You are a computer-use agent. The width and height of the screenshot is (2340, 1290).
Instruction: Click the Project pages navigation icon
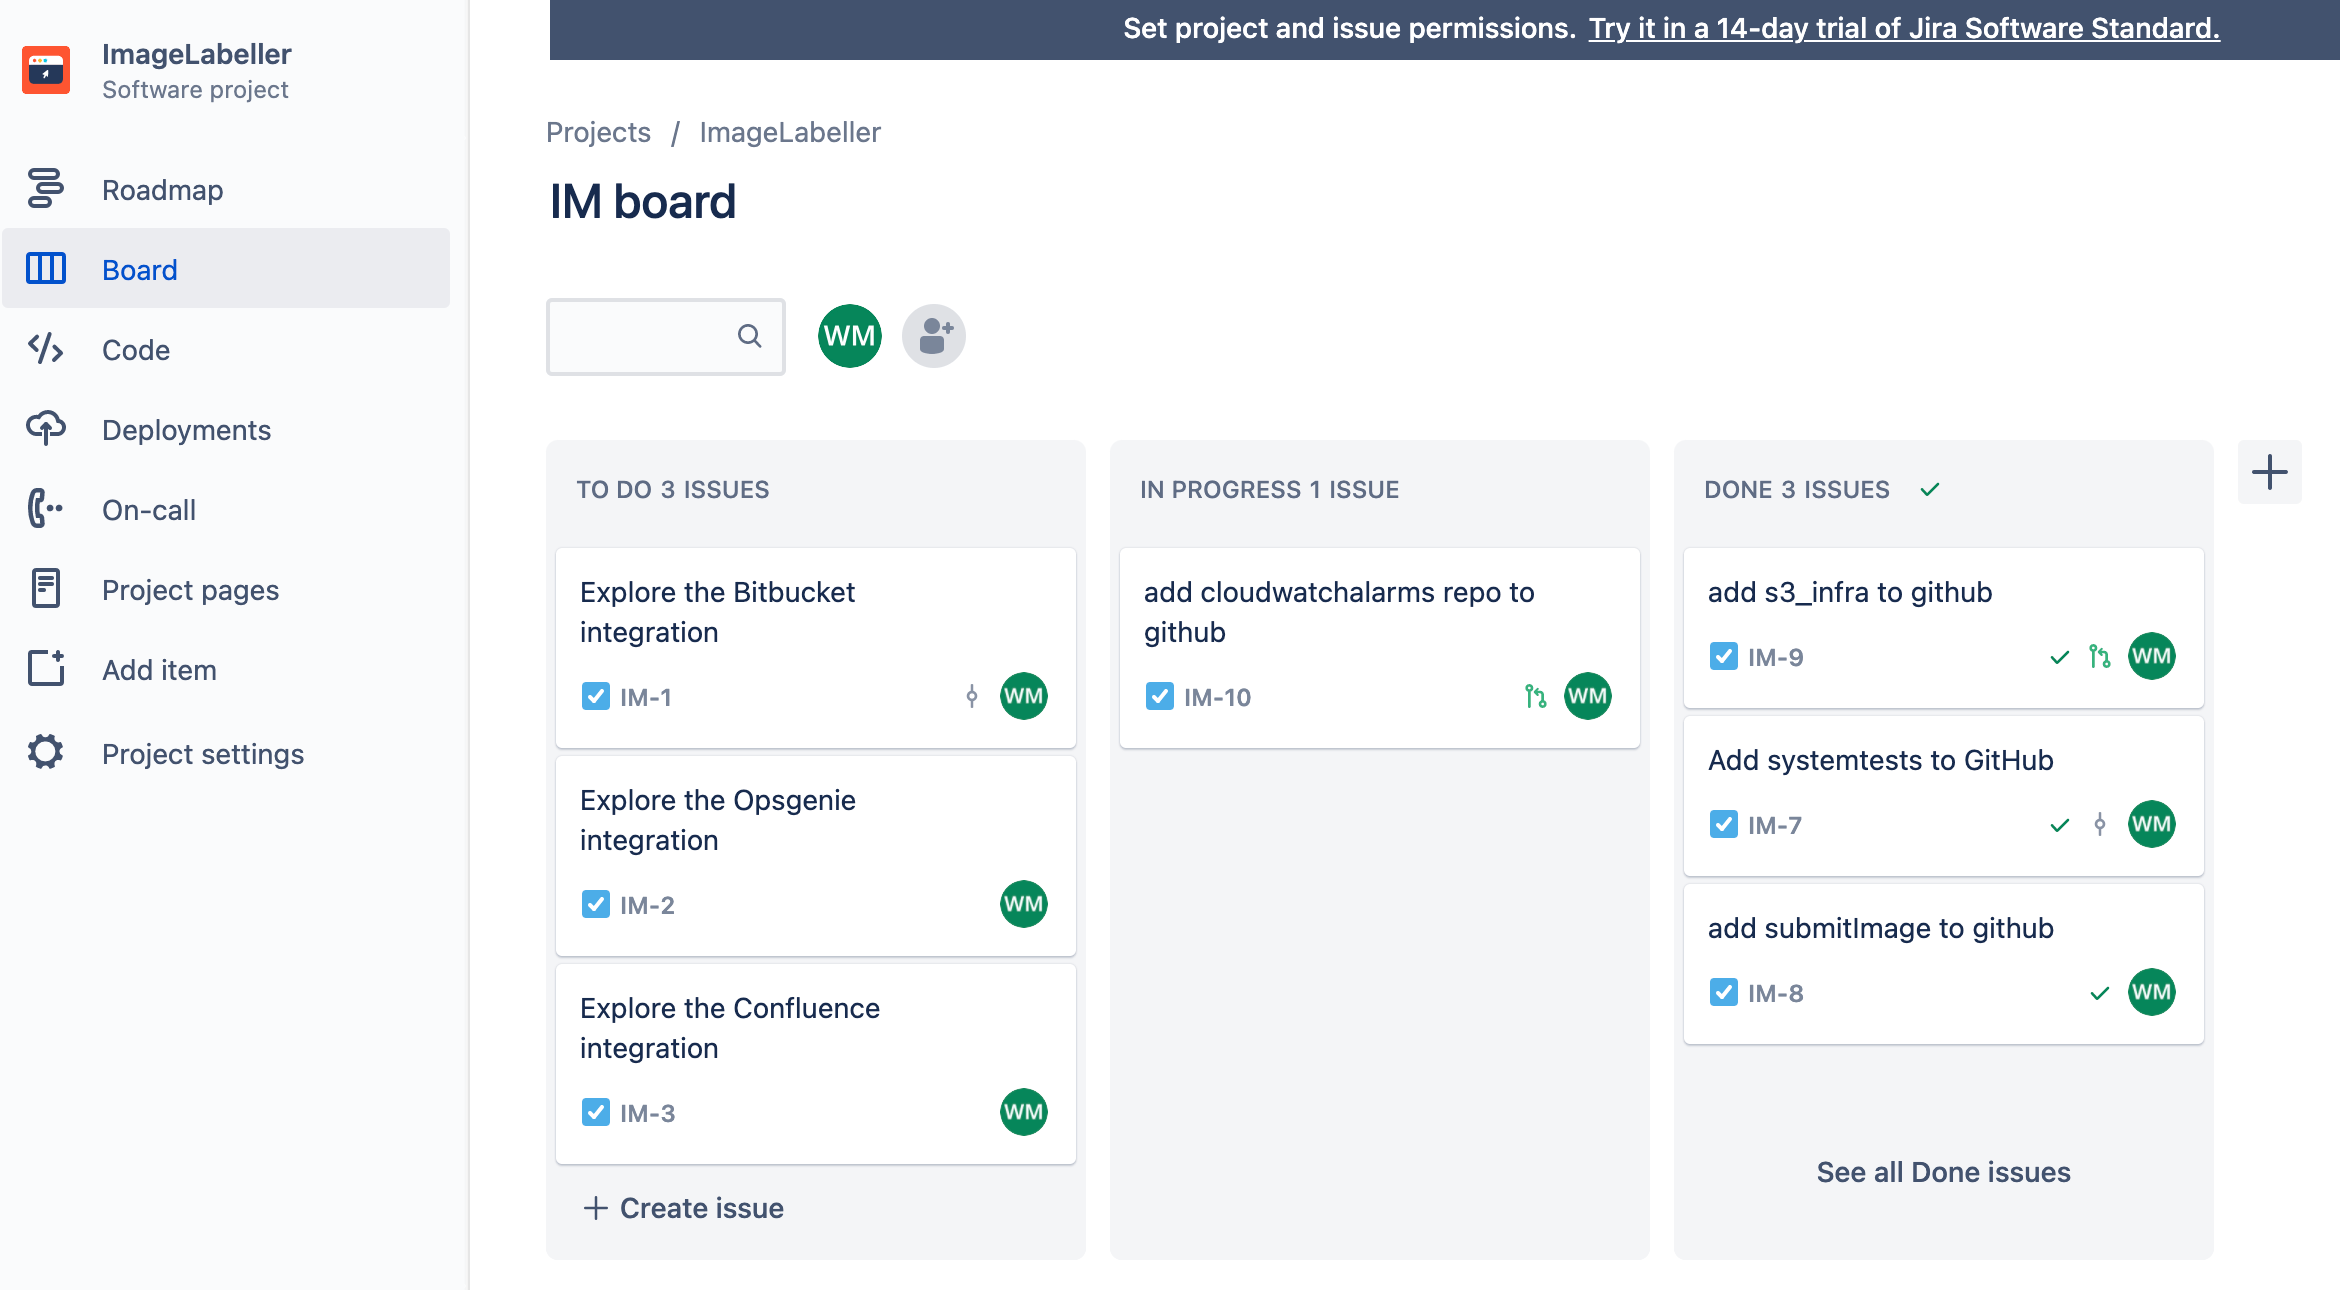click(x=46, y=589)
